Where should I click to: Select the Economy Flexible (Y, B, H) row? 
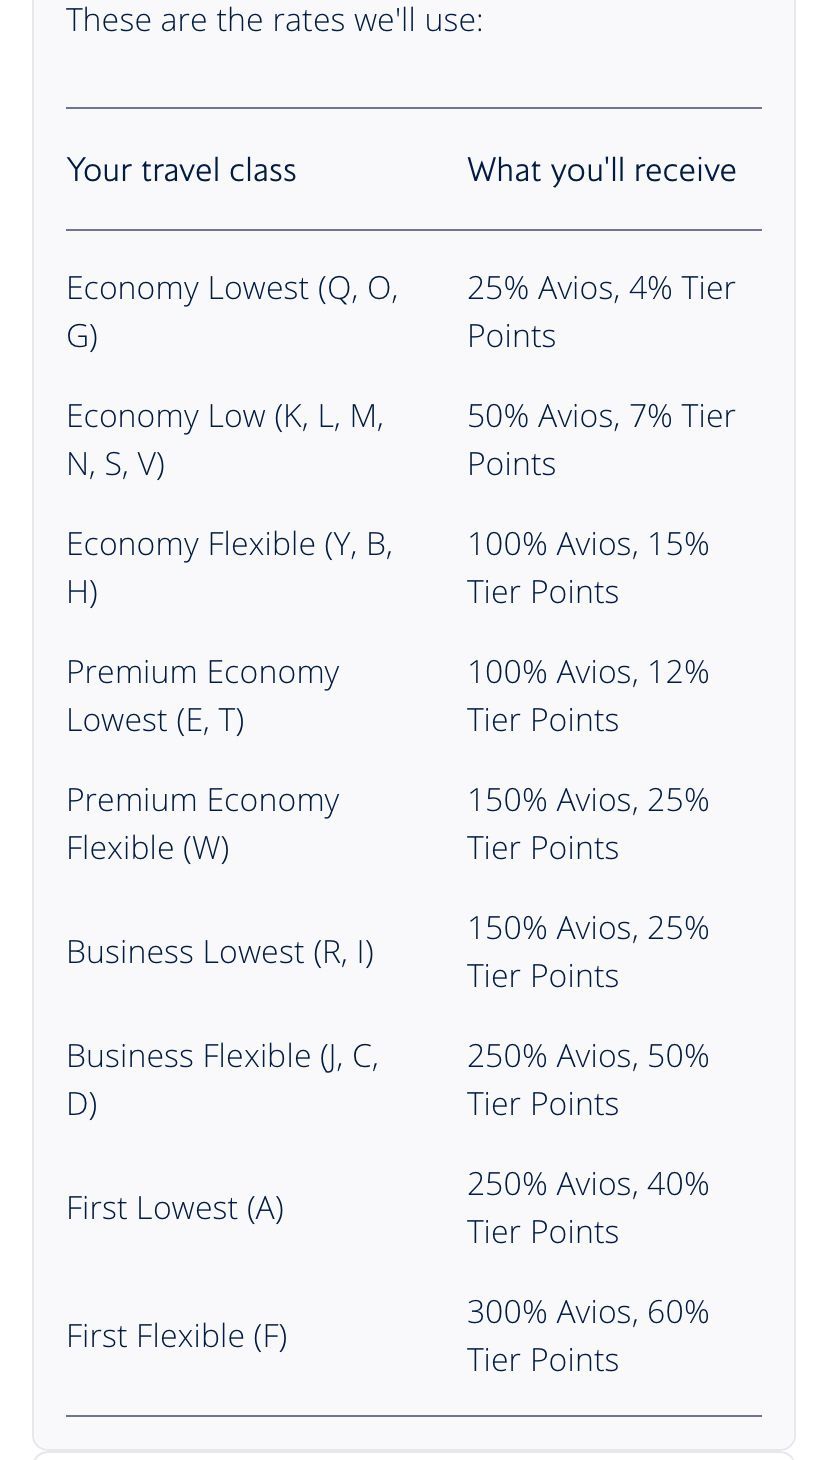[414, 568]
